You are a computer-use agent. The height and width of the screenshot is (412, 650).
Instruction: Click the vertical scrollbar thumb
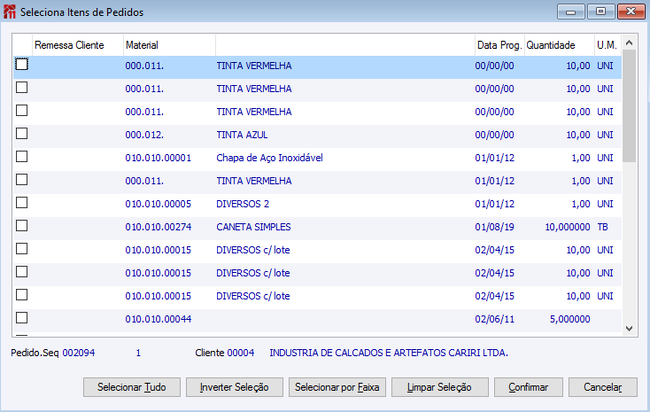pos(629,106)
